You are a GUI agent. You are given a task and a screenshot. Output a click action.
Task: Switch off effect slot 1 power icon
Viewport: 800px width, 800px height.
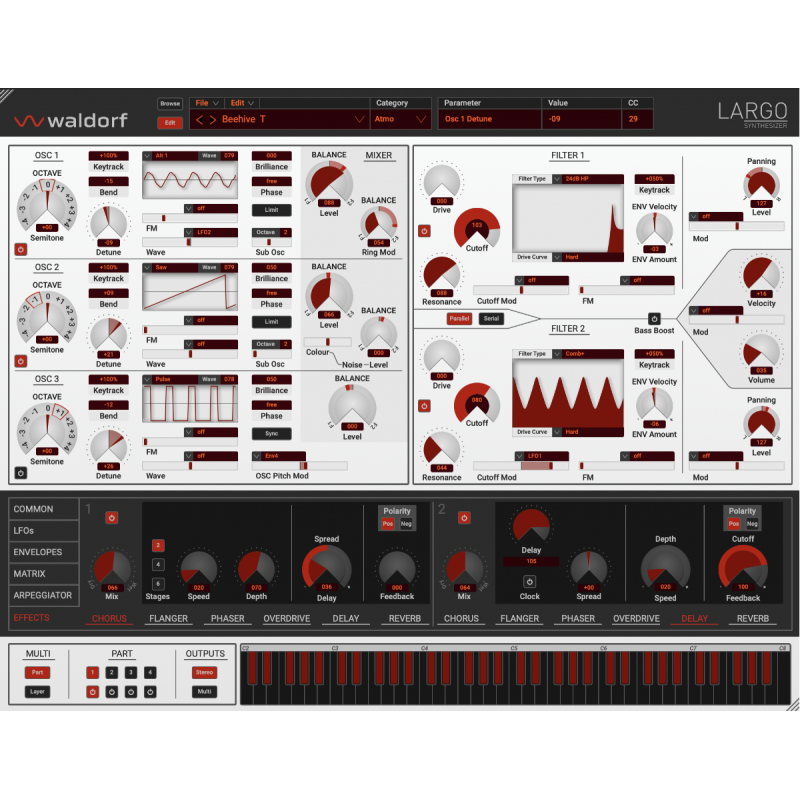click(x=110, y=517)
